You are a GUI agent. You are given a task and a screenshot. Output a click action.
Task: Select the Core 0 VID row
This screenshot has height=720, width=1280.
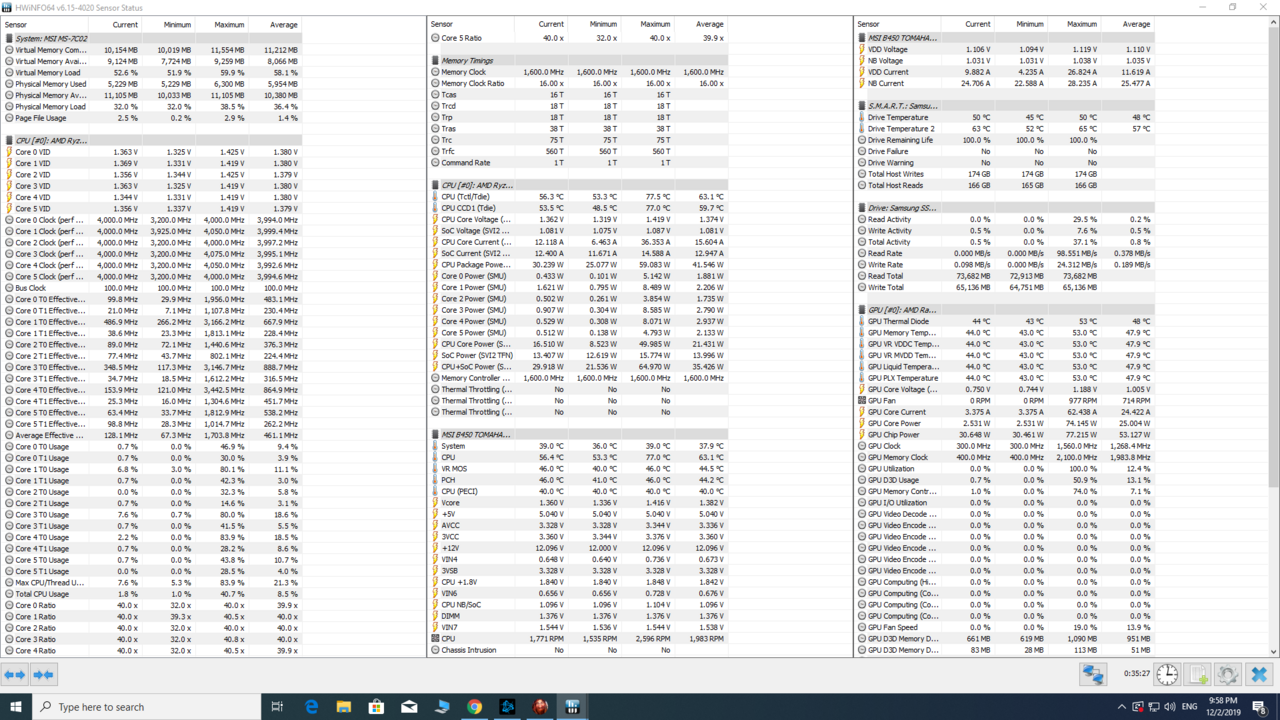[x=151, y=152]
